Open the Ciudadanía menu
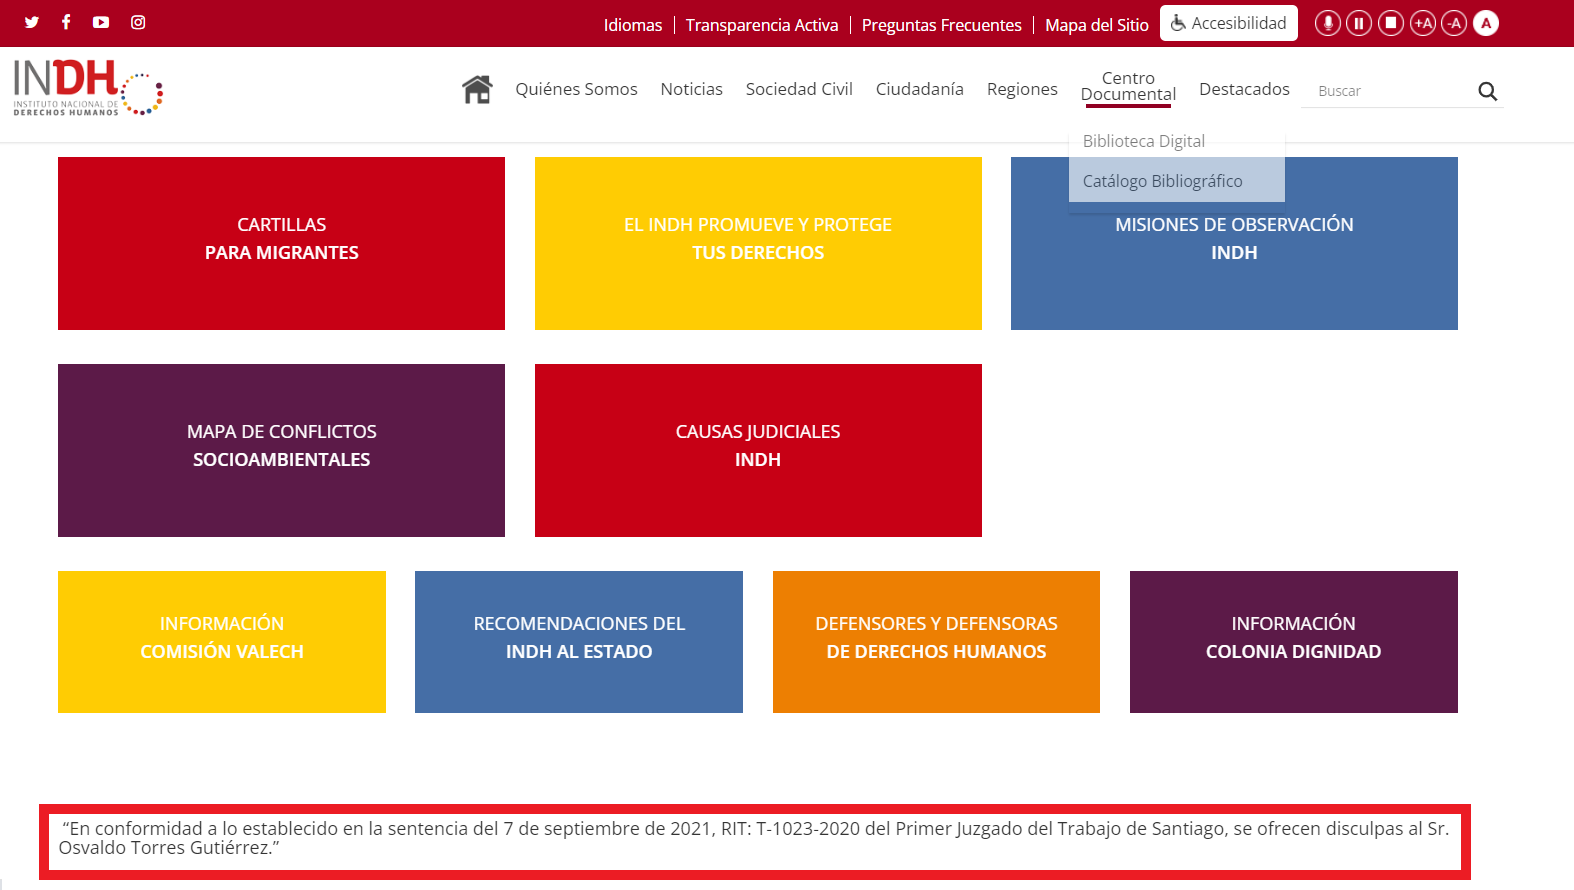 click(x=920, y=89)
